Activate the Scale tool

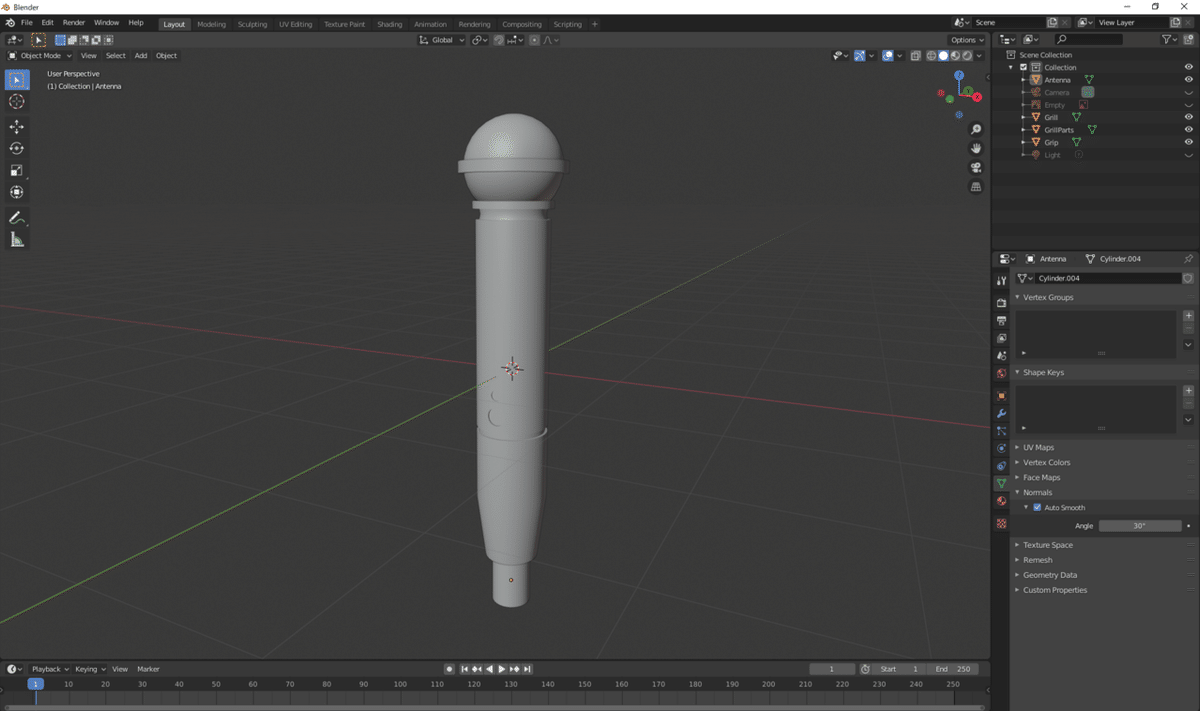click(17, 171)
